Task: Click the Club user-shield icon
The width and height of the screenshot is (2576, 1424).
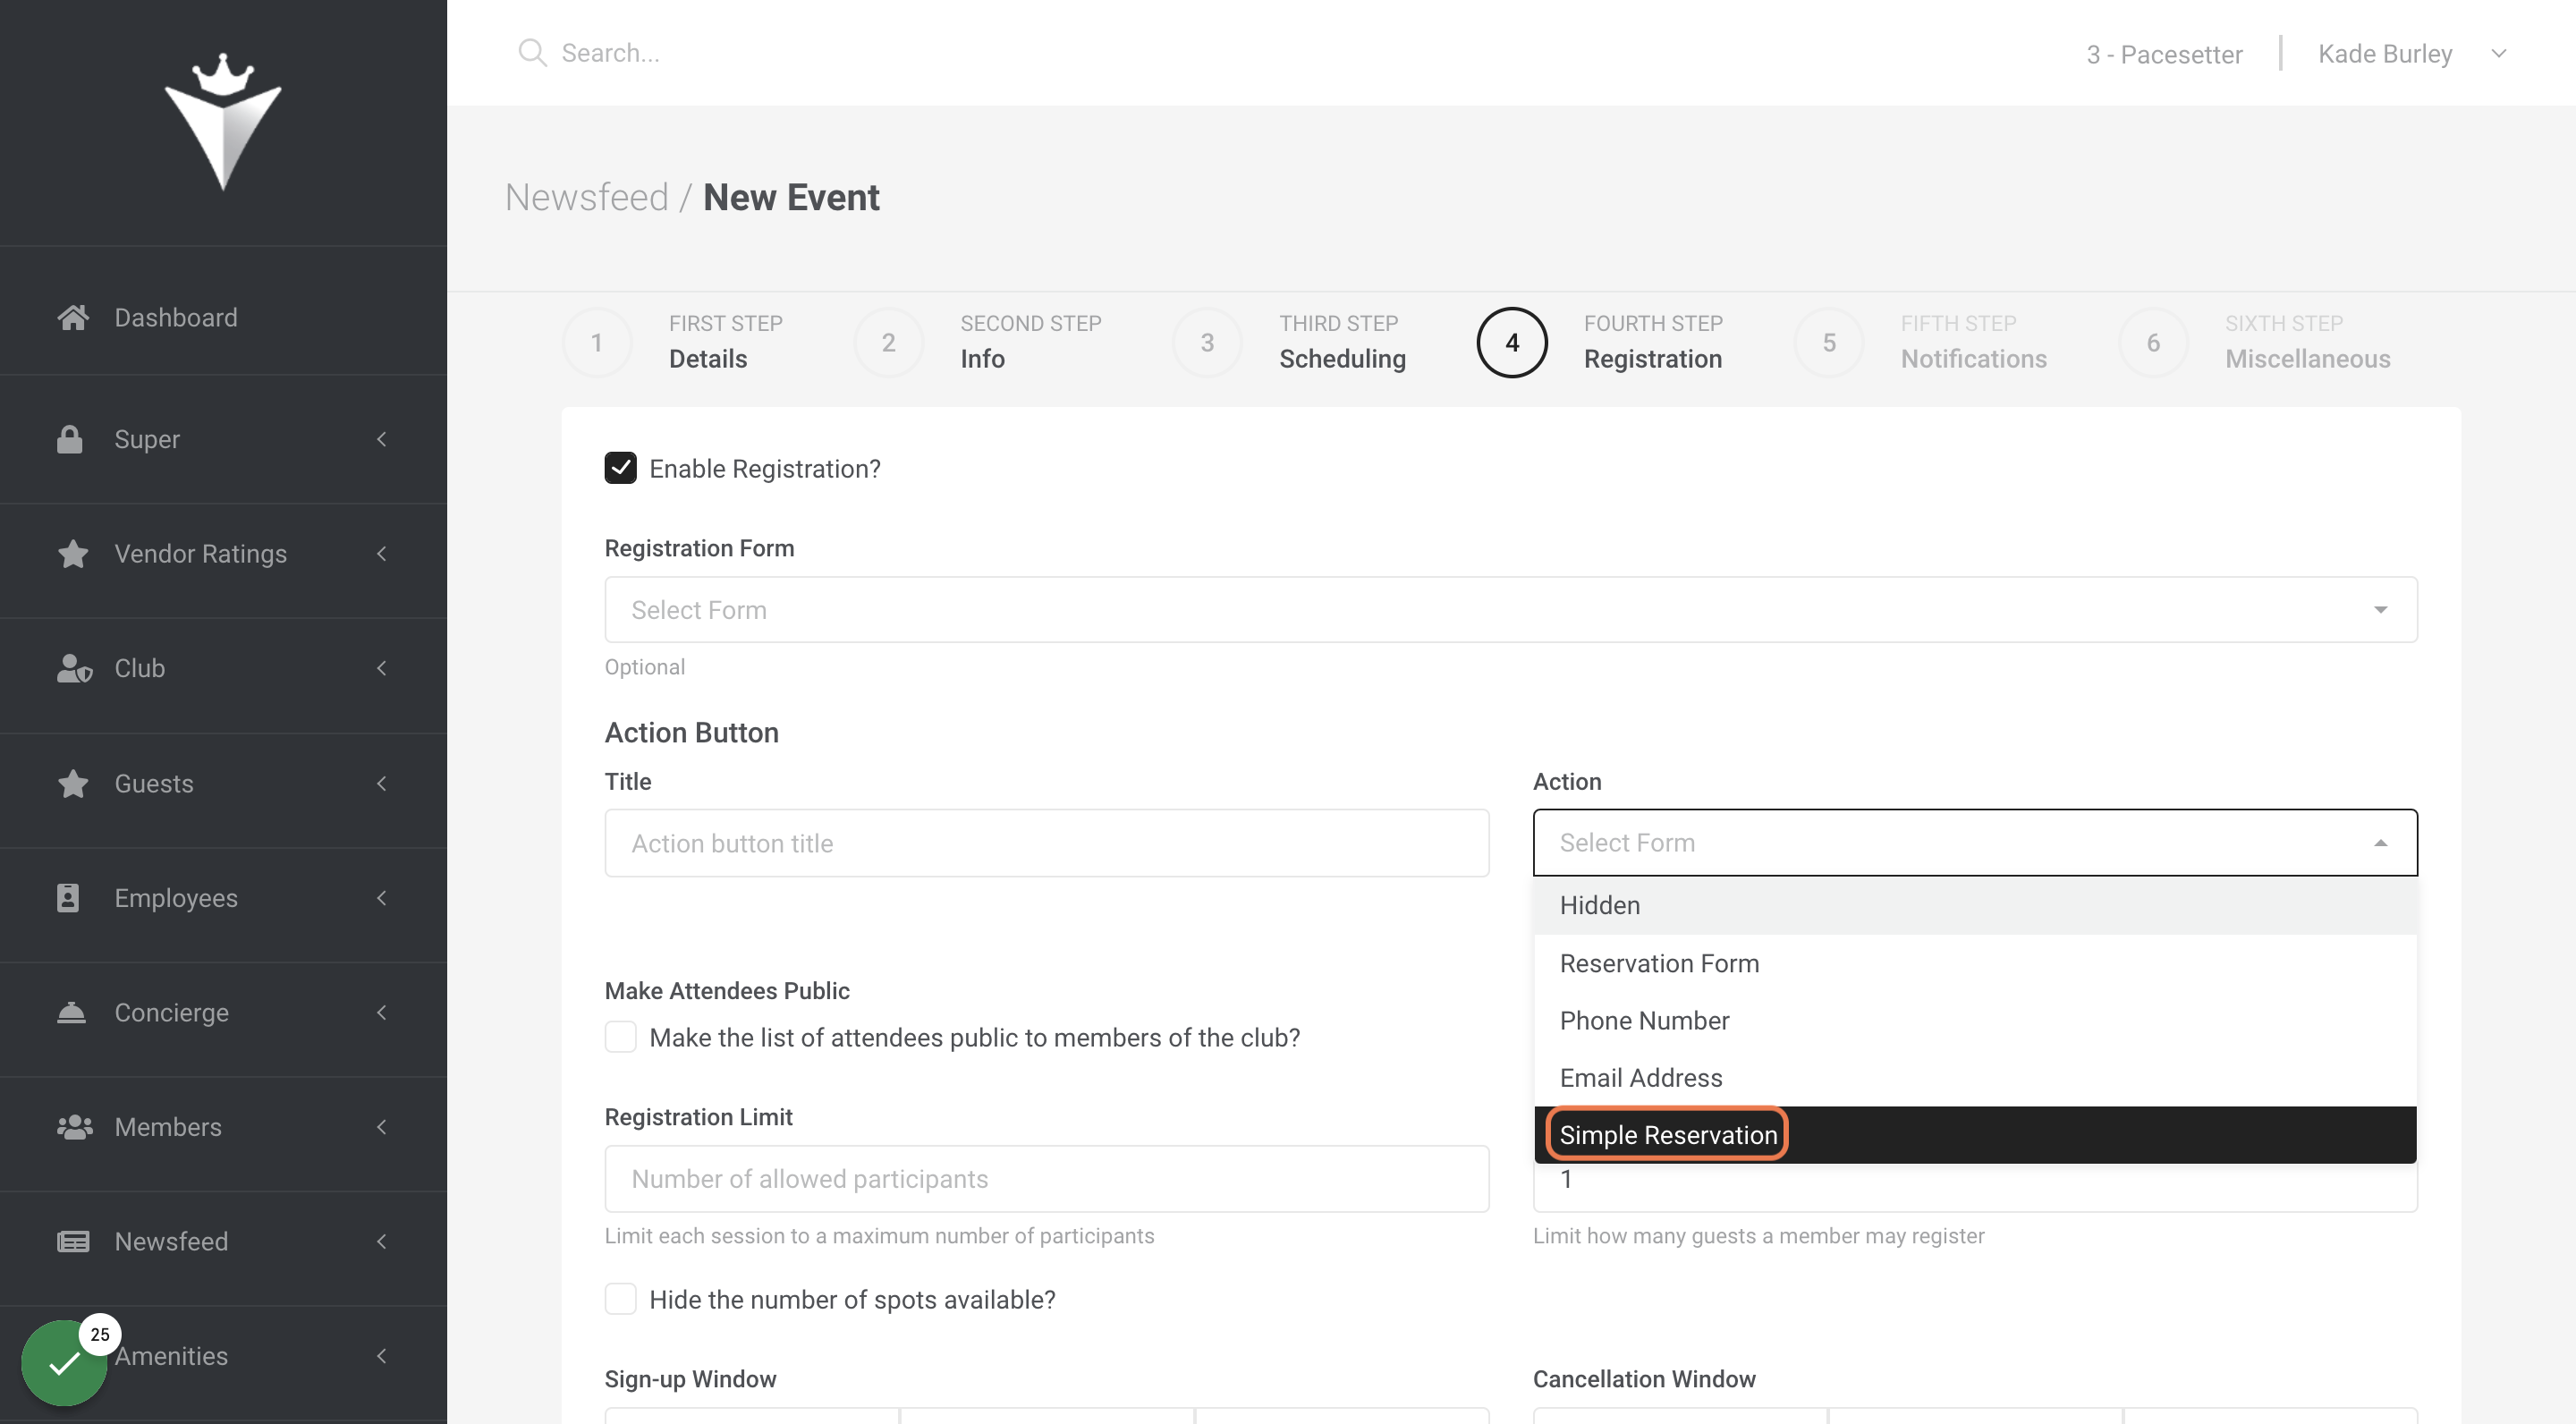Action: (x=74, y=668)
